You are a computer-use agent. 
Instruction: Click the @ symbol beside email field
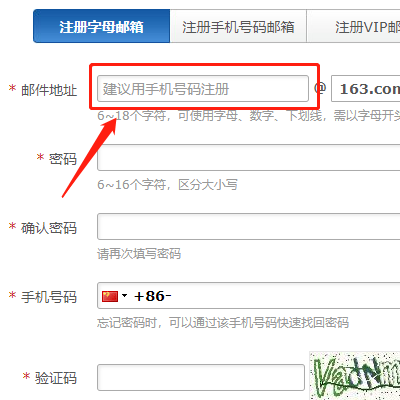click(320, 88)
